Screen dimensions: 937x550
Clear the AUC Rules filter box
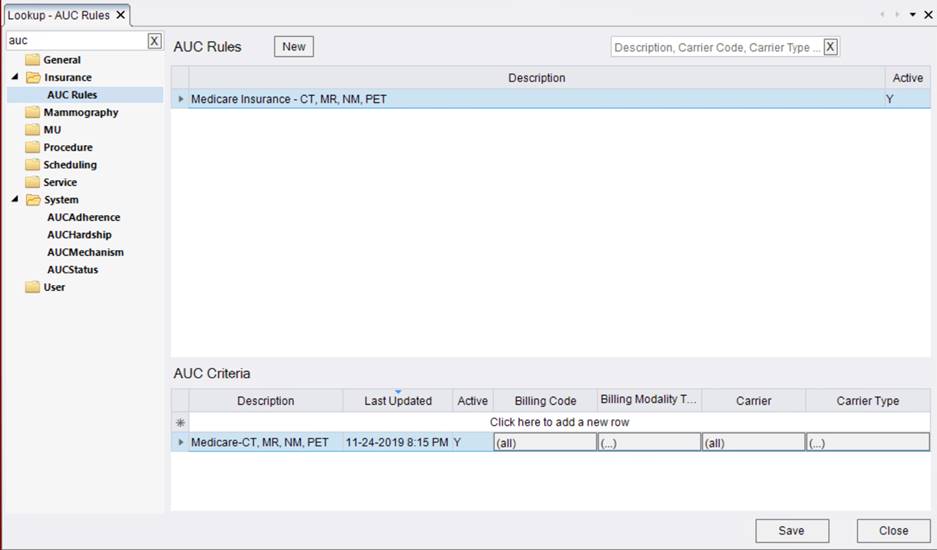[x=830, y=47]
